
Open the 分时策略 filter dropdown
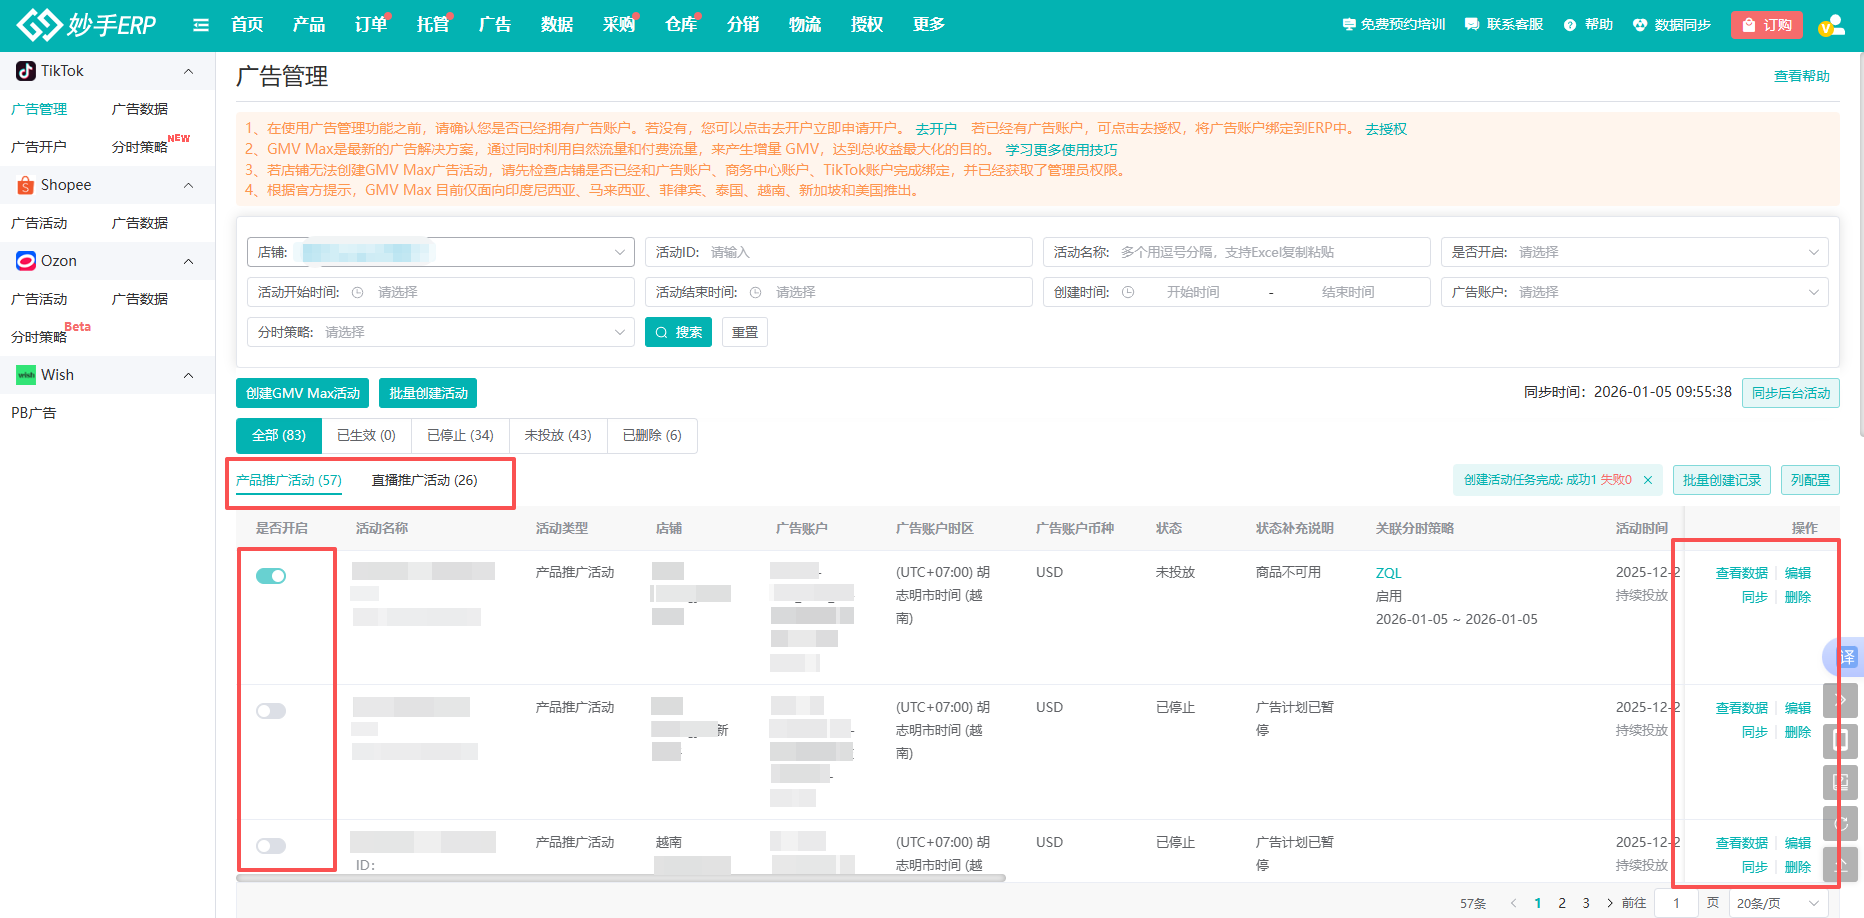441,332
